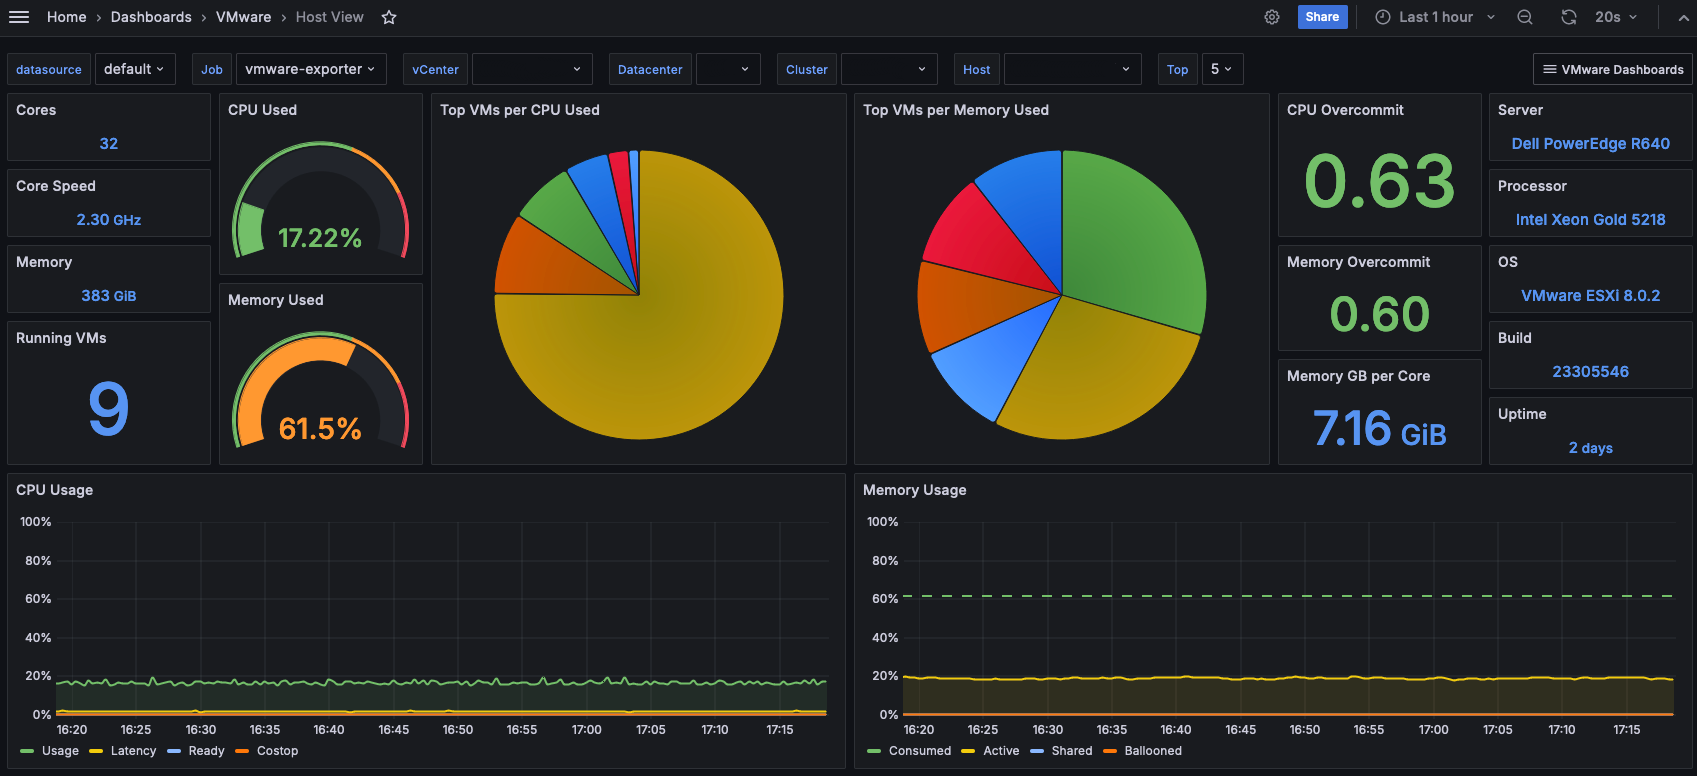Expand the vmware-exporter Job dropdown
Screen dimensions: 1697x776
click(x=310, y=69)
